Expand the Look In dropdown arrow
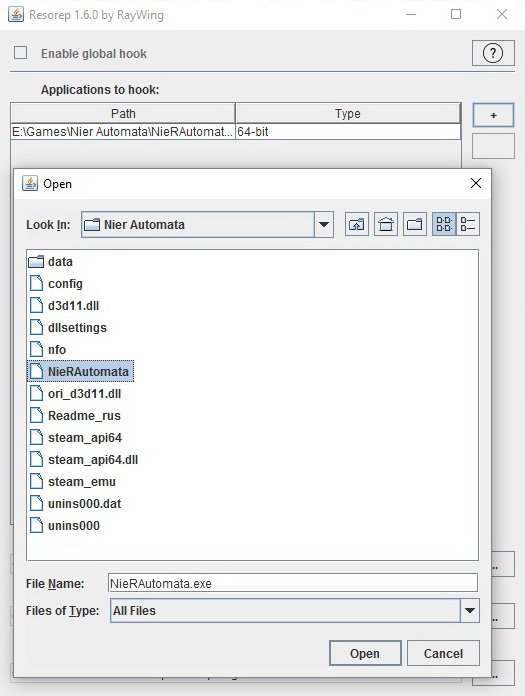 pyautogui.click(x=324, y=225)
